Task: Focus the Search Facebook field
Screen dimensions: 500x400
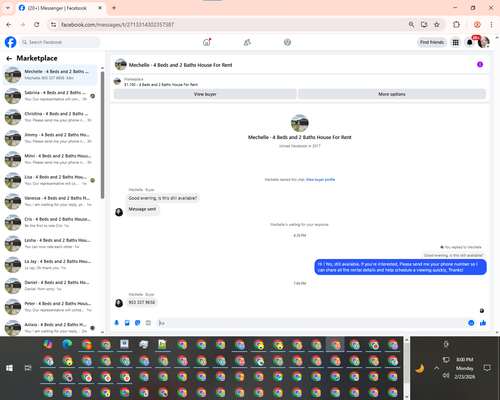Action: coord(60,42)
